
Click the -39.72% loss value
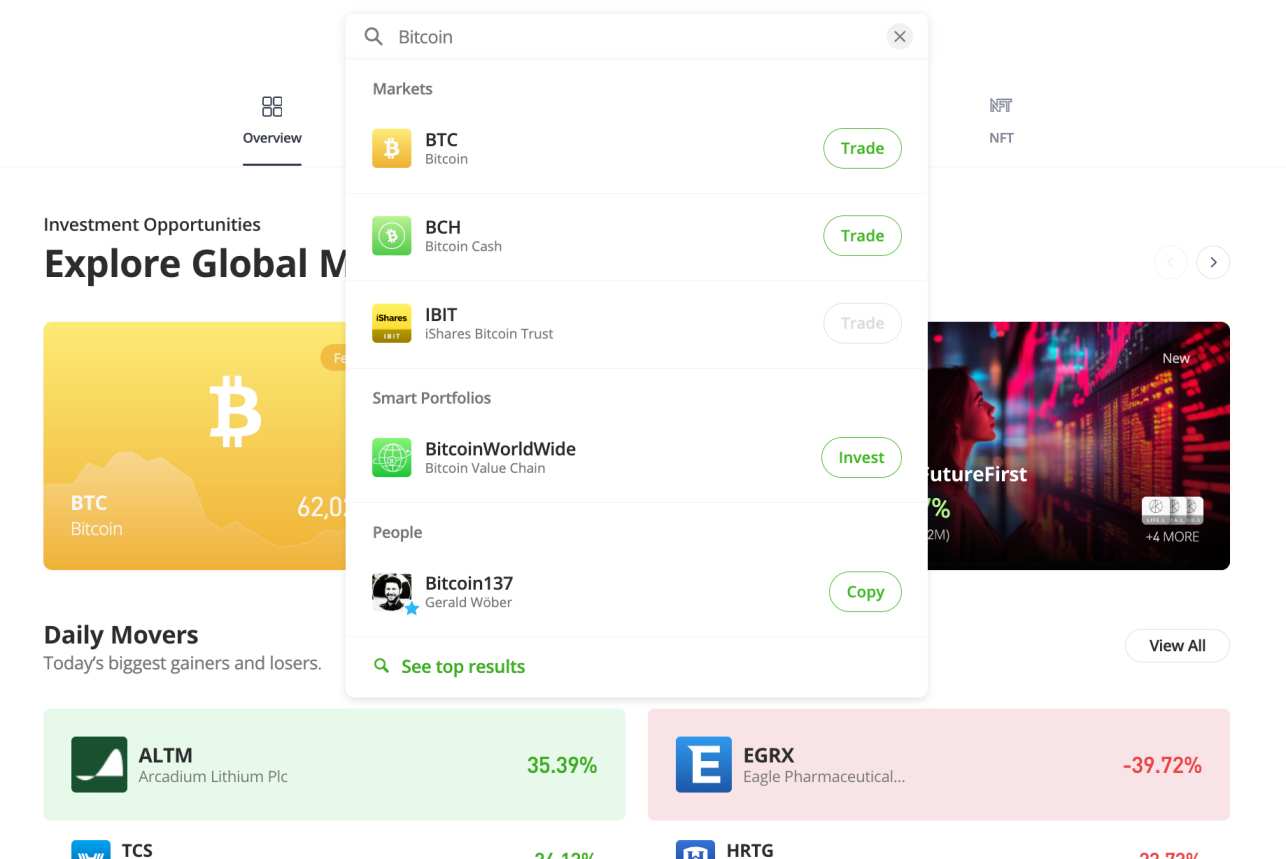pyautogui.click(x=1162, y=766)
